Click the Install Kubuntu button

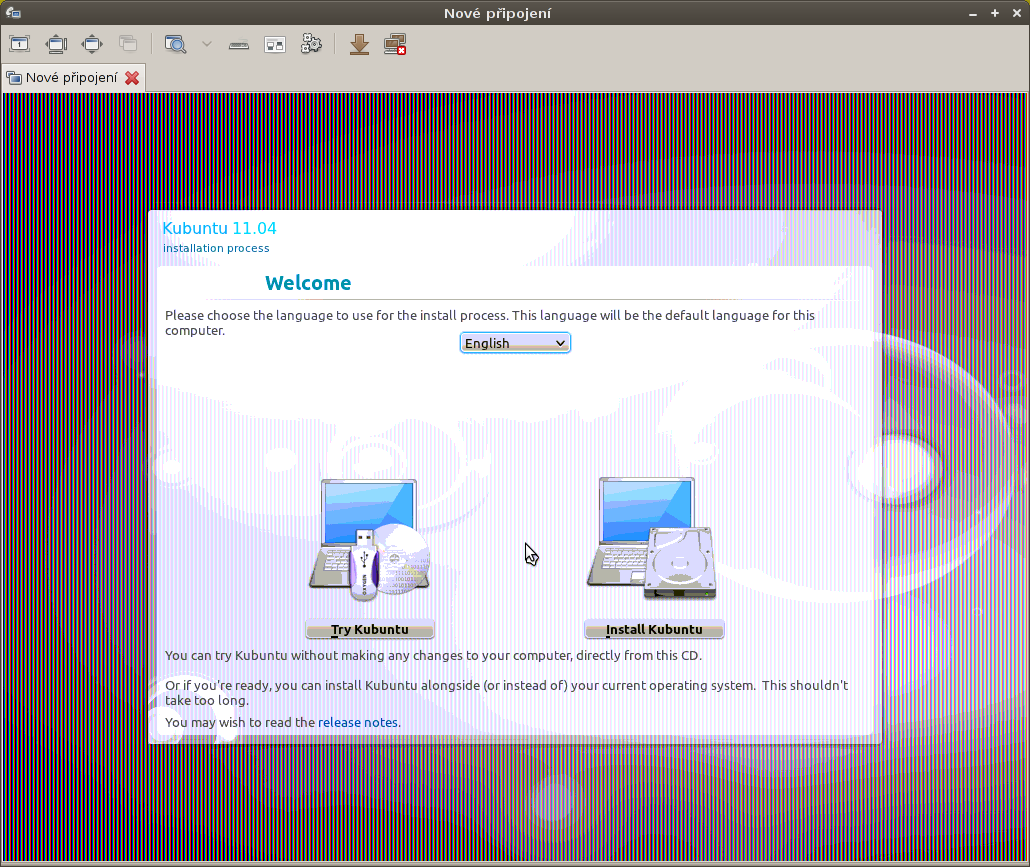pyautogui.click(x=654, y=629)
